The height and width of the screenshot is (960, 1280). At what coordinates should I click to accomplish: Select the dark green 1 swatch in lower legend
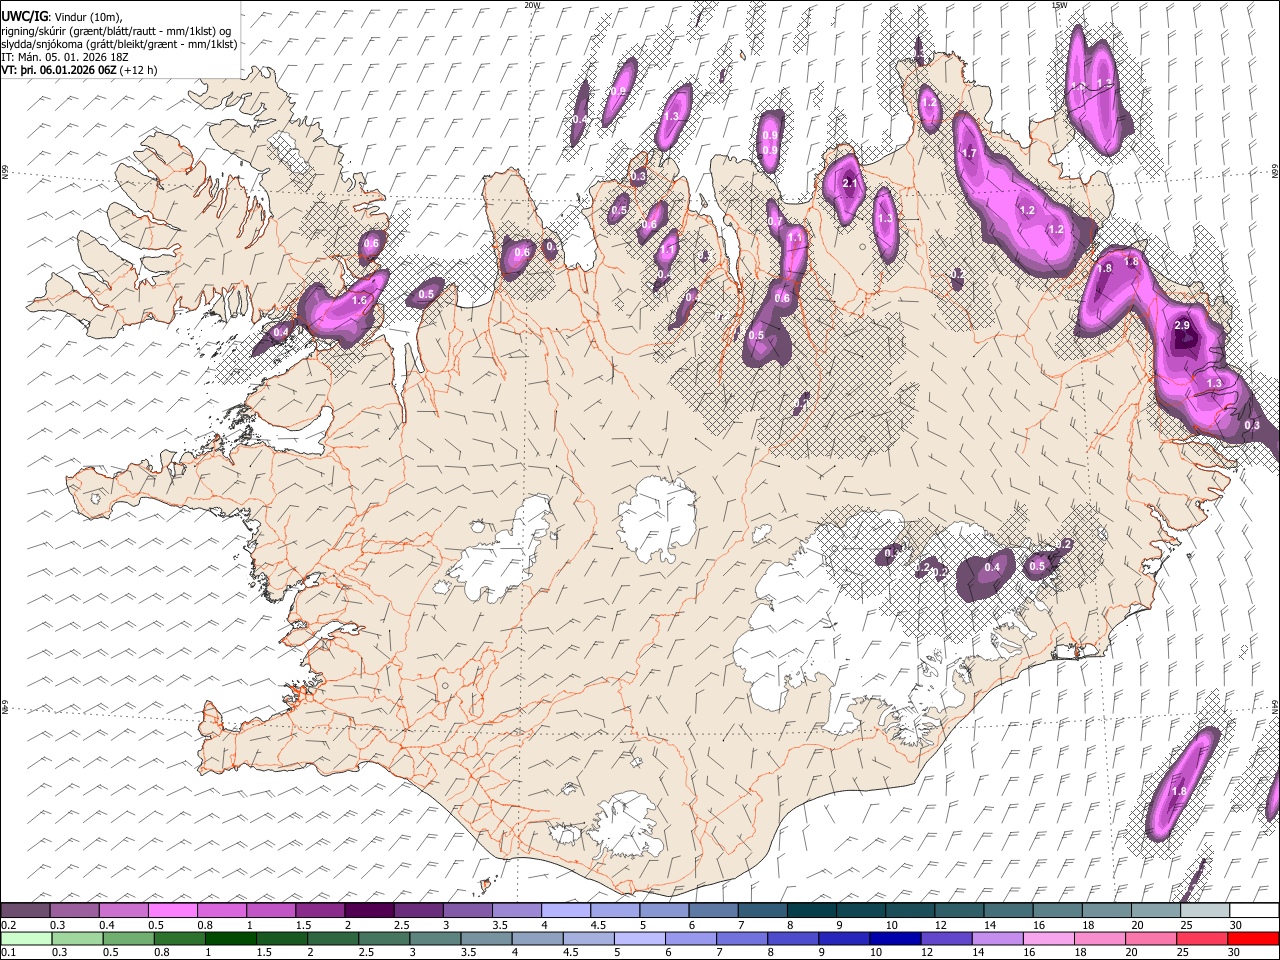(230, 938)
